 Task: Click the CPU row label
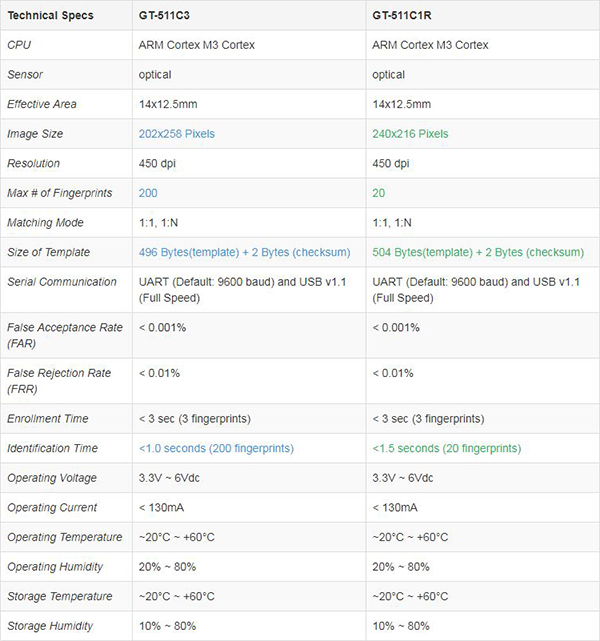[19, 45]
